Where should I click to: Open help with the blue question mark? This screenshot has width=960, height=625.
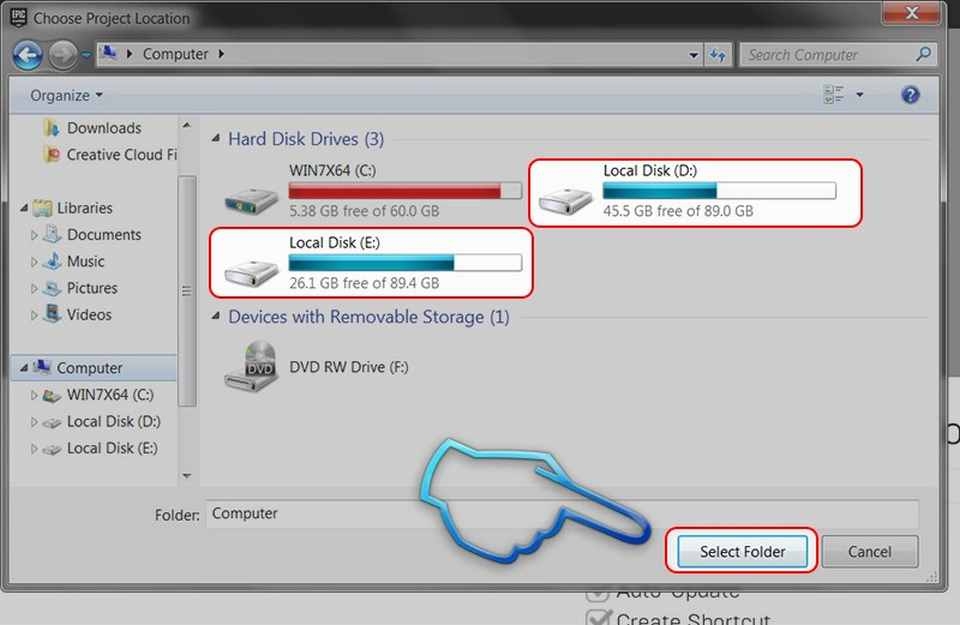(910, 95)
